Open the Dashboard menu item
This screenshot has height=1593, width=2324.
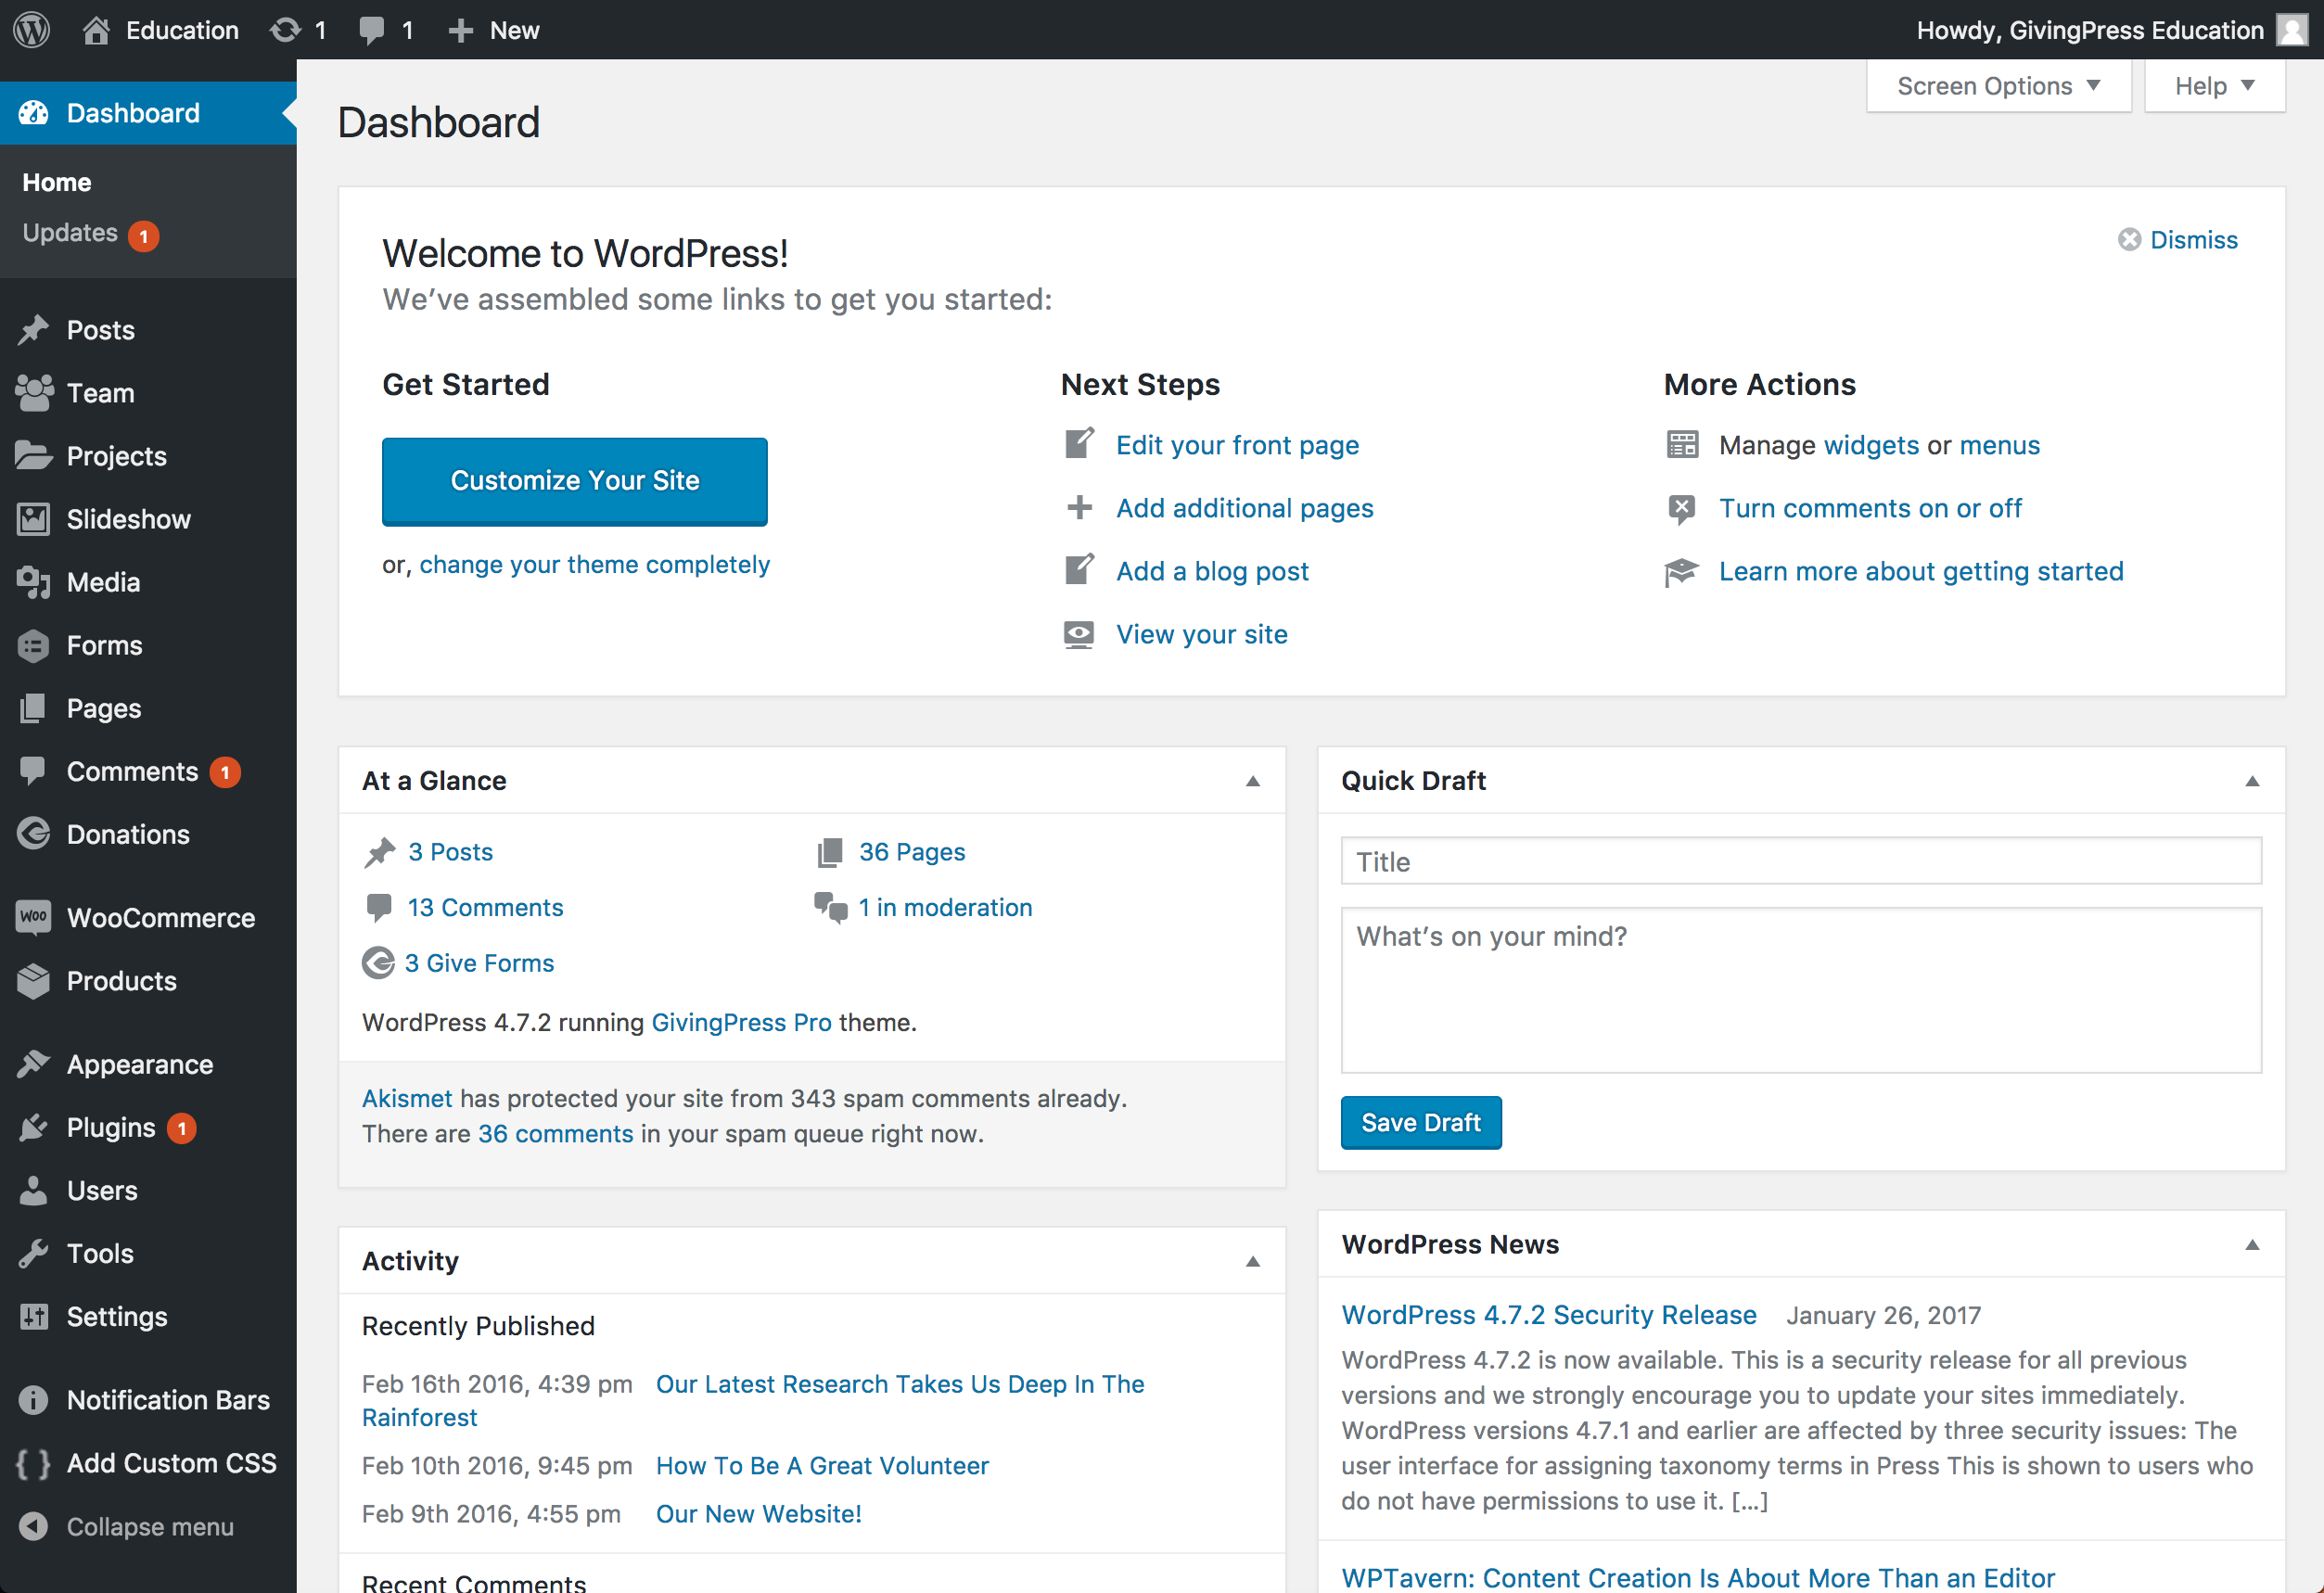pyautogui.click(x=148, y=113)
